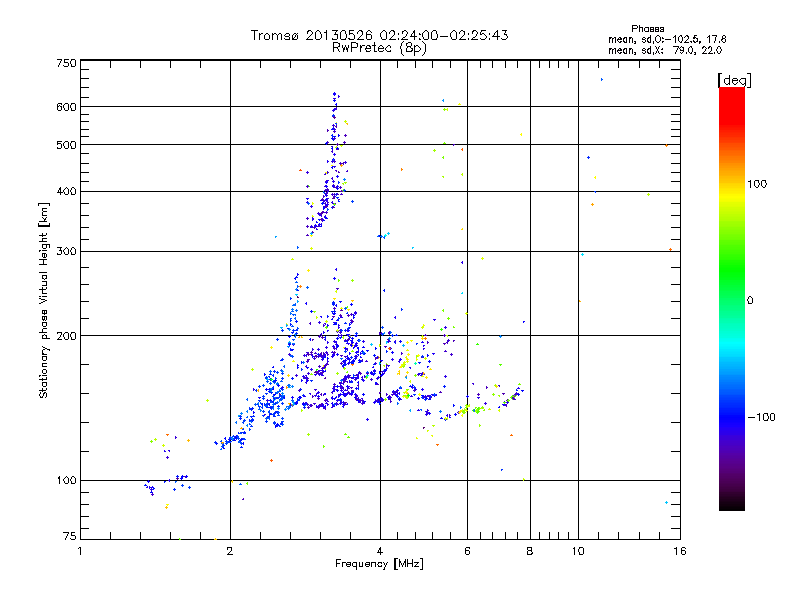This screenshot has height=600, width=800.
Task: Select the 'RwPretec (8p)' subtitle
Action: 379,48
